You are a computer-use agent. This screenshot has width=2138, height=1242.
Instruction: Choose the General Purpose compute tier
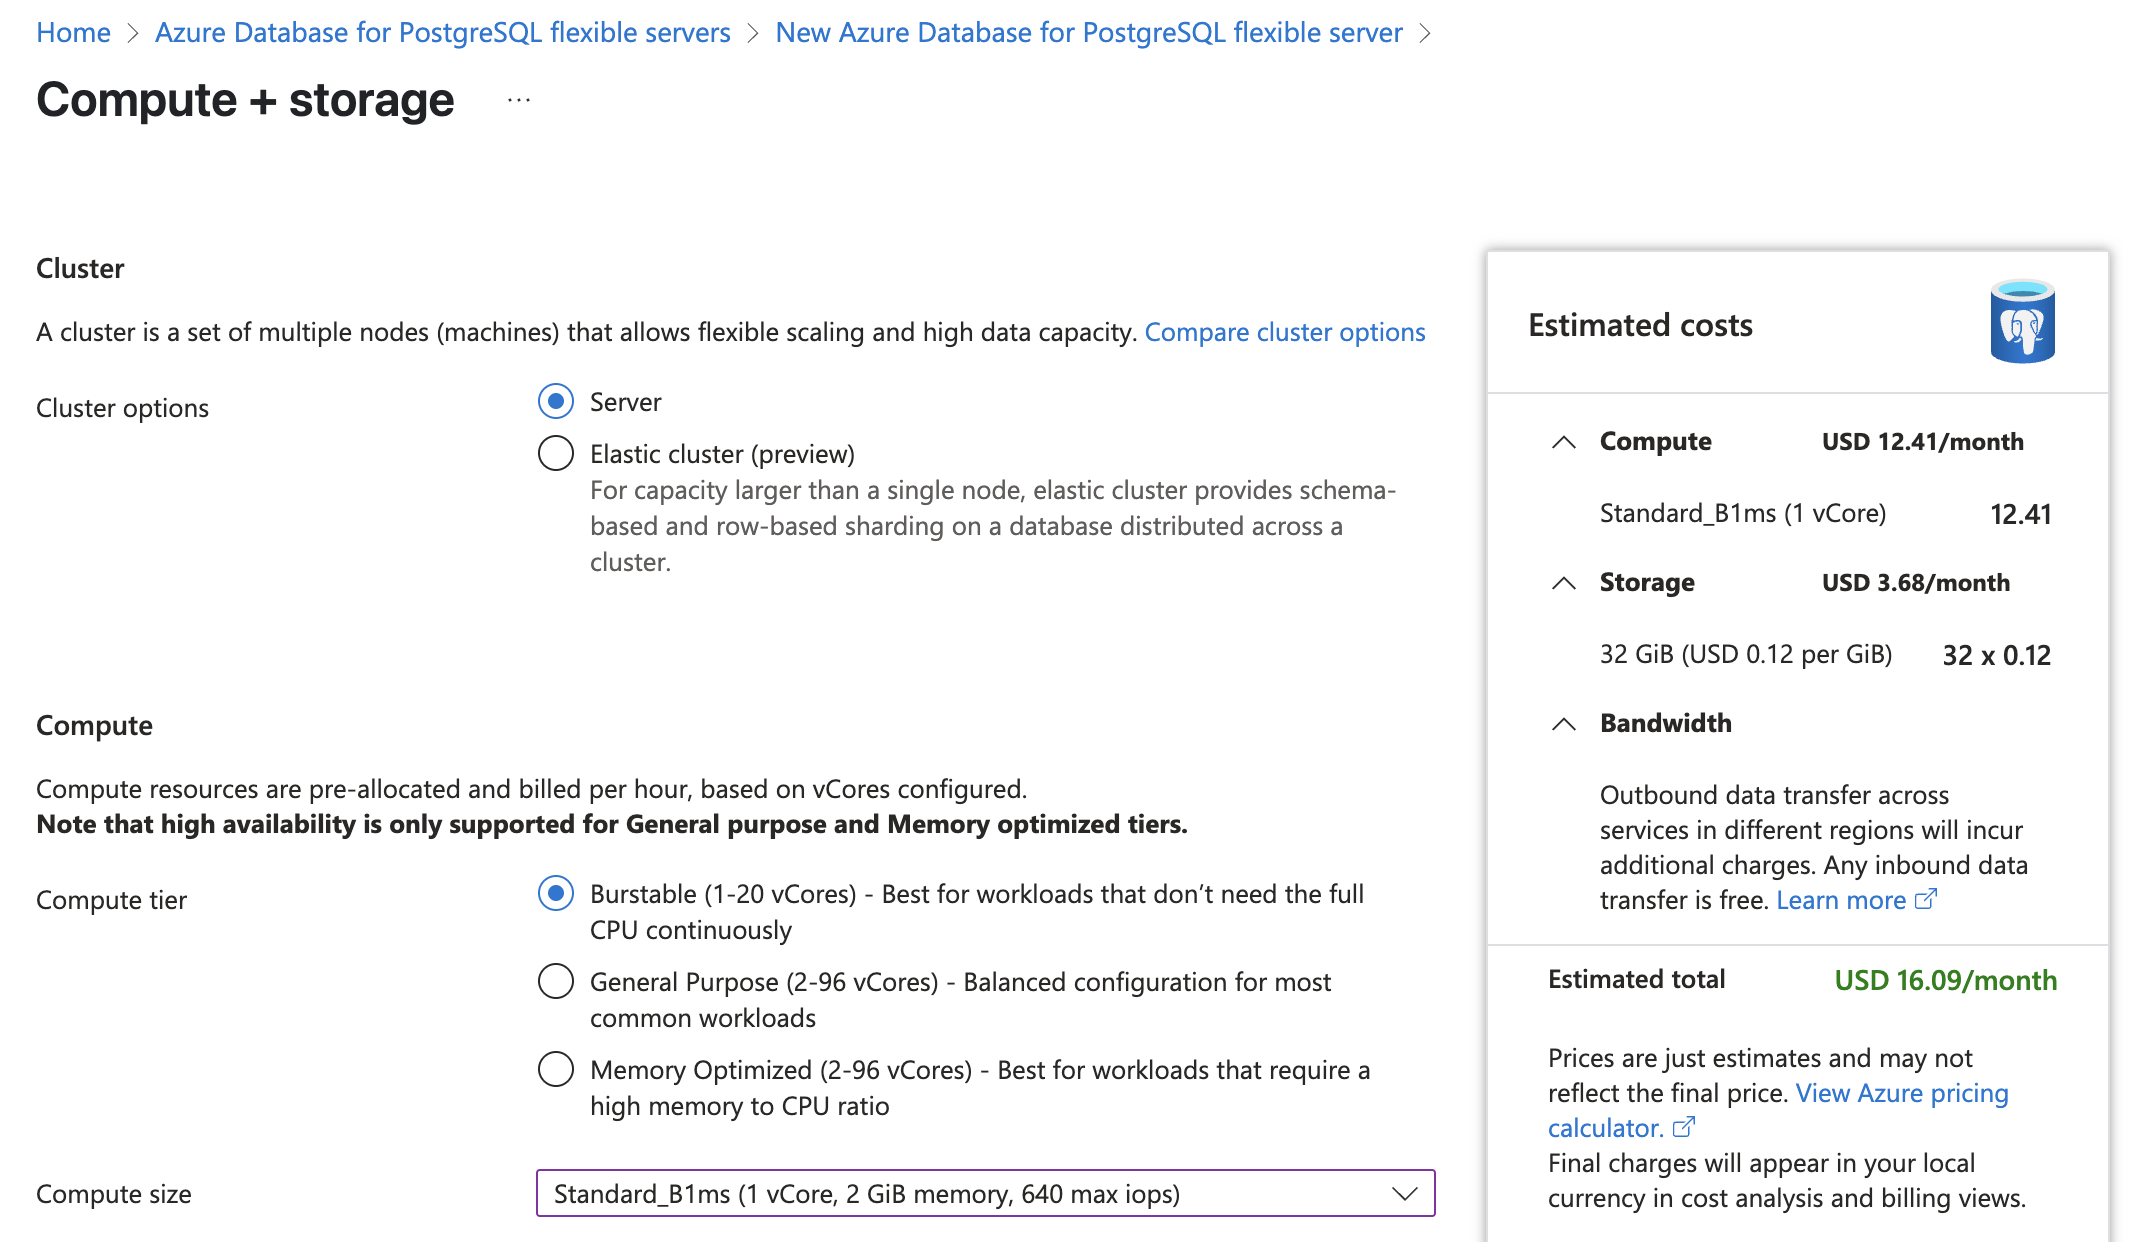click(x=556, y=981)
